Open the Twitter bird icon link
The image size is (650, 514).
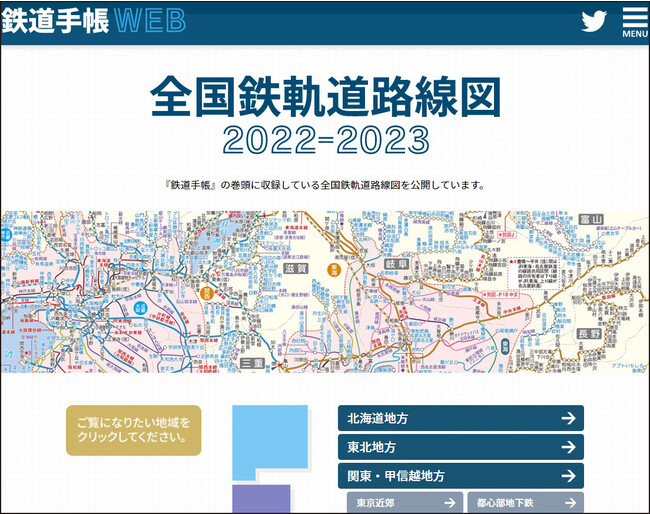click(x=594, y=21)
